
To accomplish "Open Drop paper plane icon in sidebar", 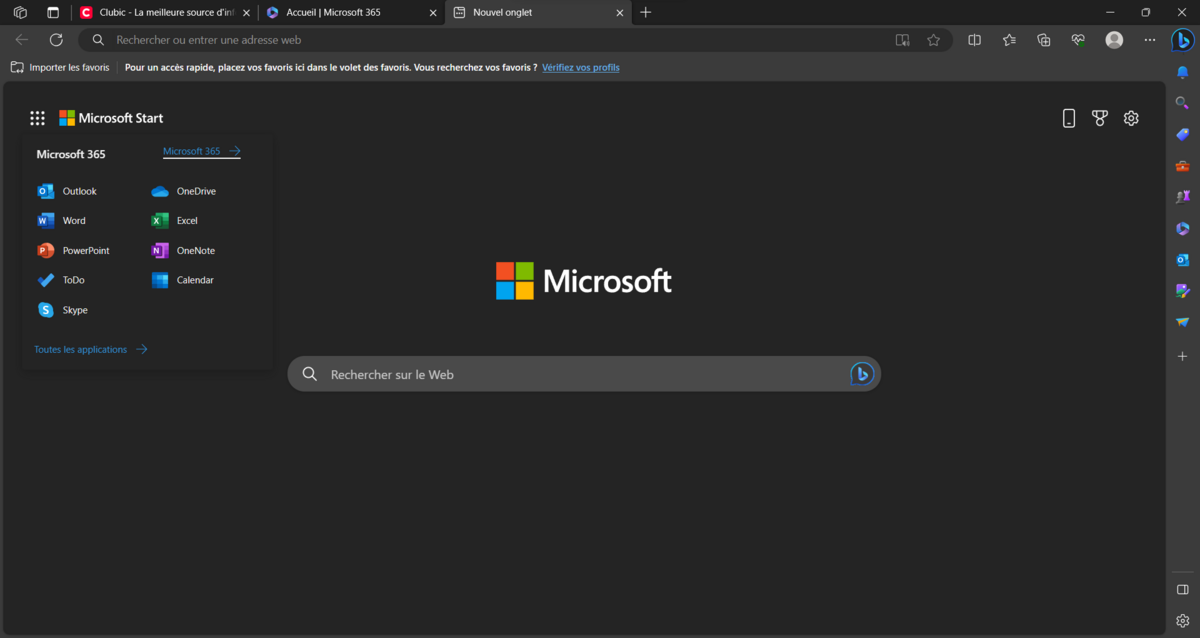I will click(1183, 322).
